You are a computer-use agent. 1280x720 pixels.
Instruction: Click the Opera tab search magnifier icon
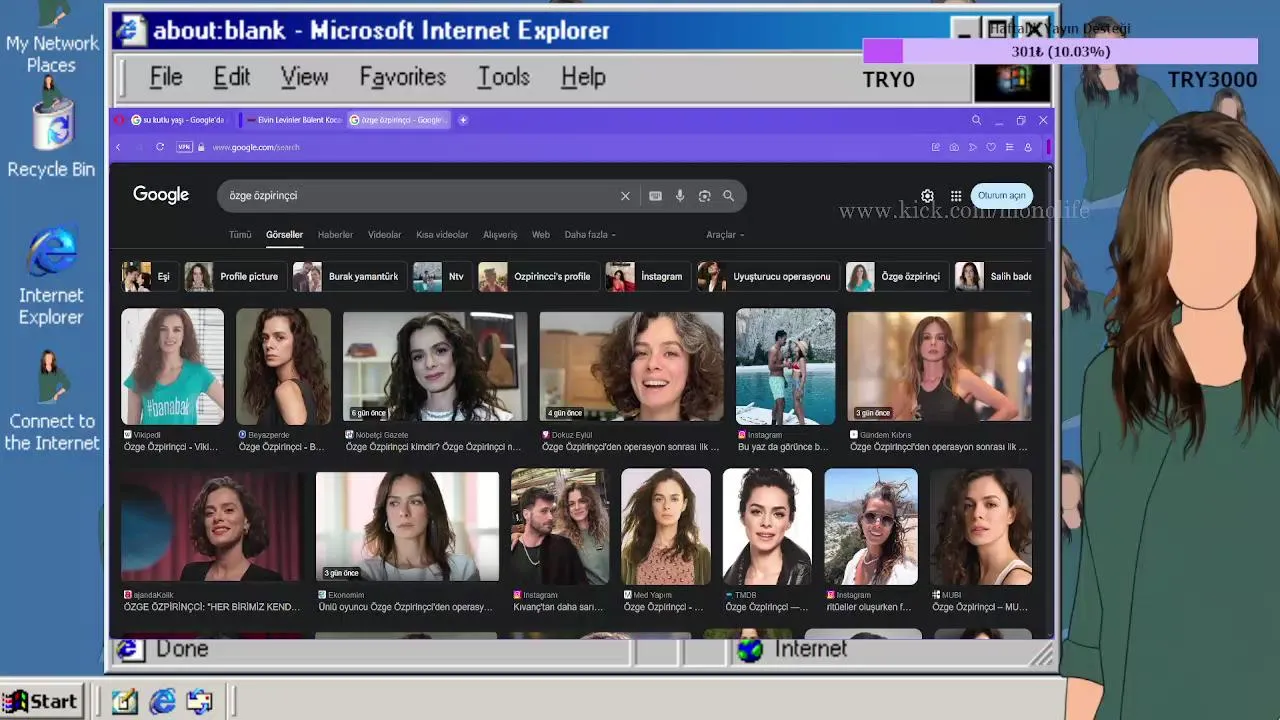976,120
